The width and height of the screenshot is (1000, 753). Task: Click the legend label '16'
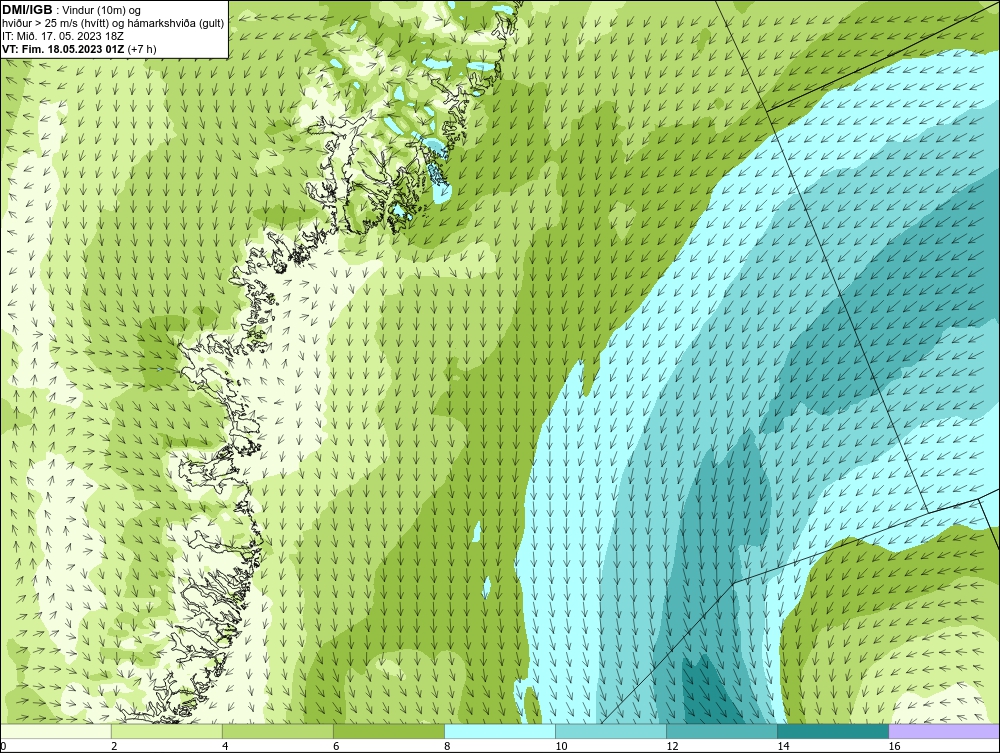pos(895,746)
